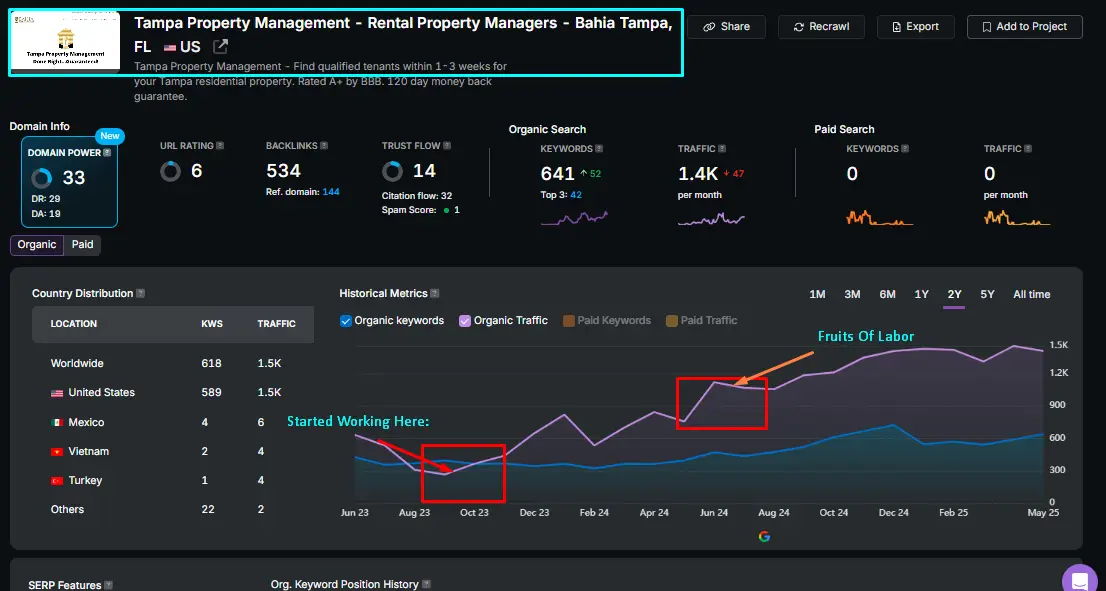The width and height of the screenshot is (1106, 591).
Task: Click the Trust Flow info icon
Action: 447,146
